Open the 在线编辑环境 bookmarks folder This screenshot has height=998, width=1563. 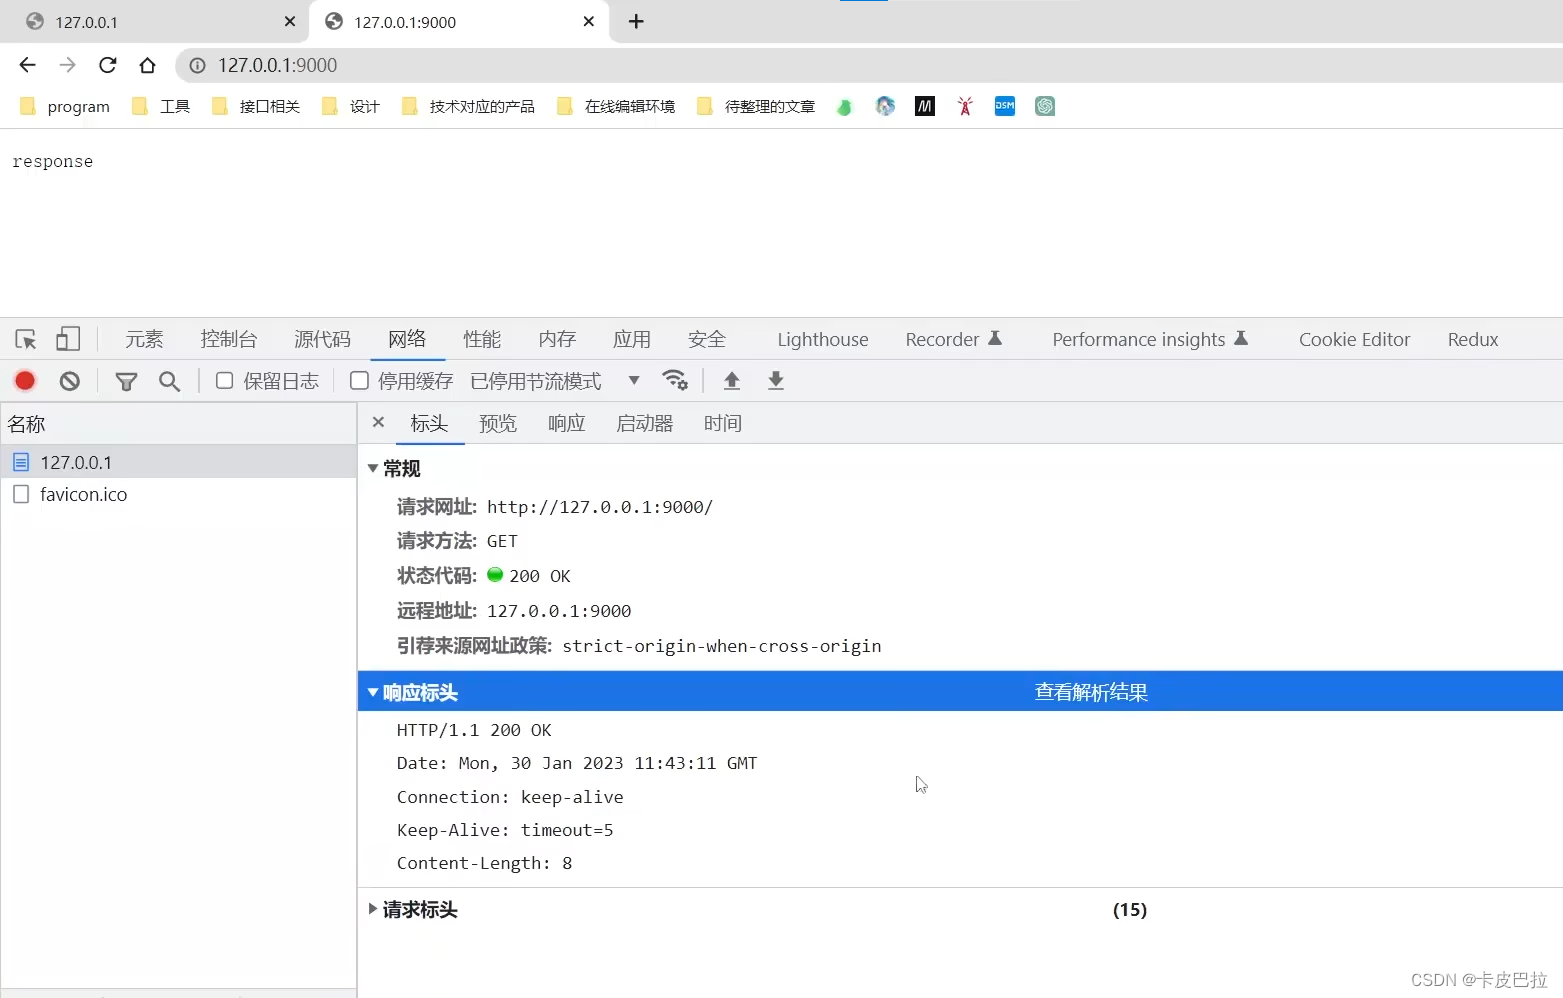tap(616, 106)
